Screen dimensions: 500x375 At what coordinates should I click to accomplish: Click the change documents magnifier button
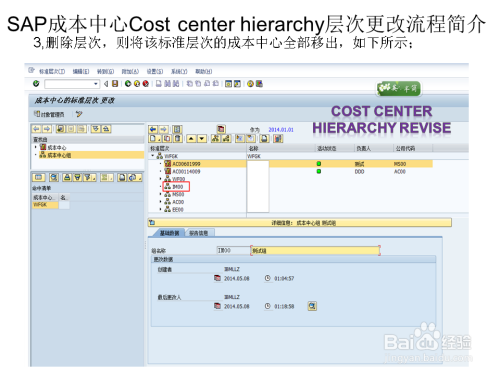312,306
